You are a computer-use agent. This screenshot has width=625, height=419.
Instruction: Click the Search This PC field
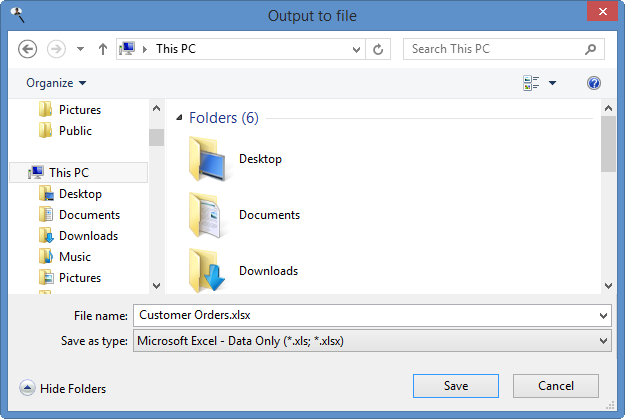pyautogui.click(x=493, y=49)
